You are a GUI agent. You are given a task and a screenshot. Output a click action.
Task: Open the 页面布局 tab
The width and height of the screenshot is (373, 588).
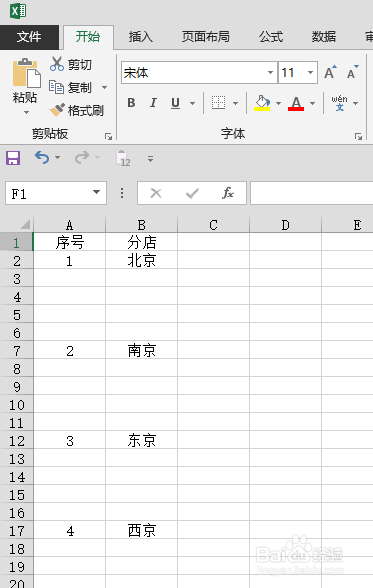[205, 37]
